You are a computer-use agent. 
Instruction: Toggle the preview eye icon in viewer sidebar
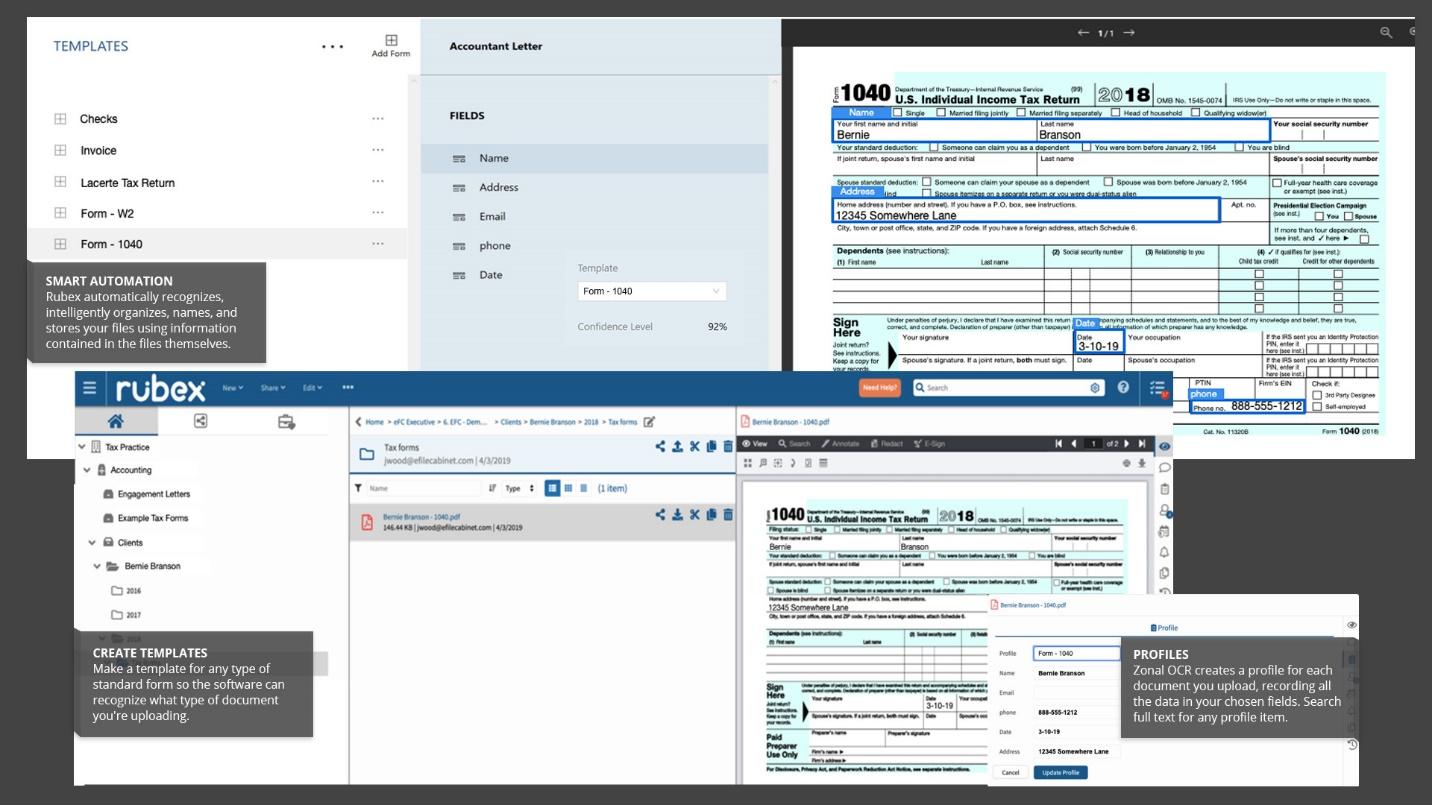1164,446
